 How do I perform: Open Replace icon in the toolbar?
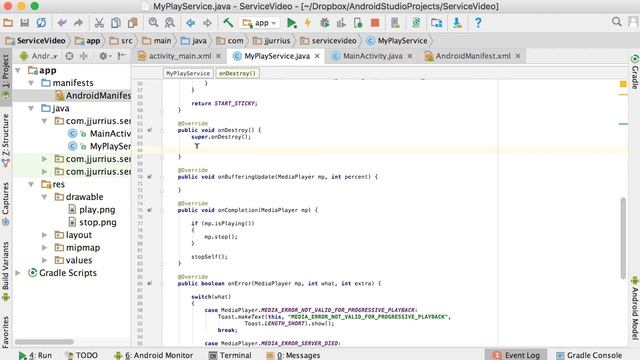[x=170, y=23]
